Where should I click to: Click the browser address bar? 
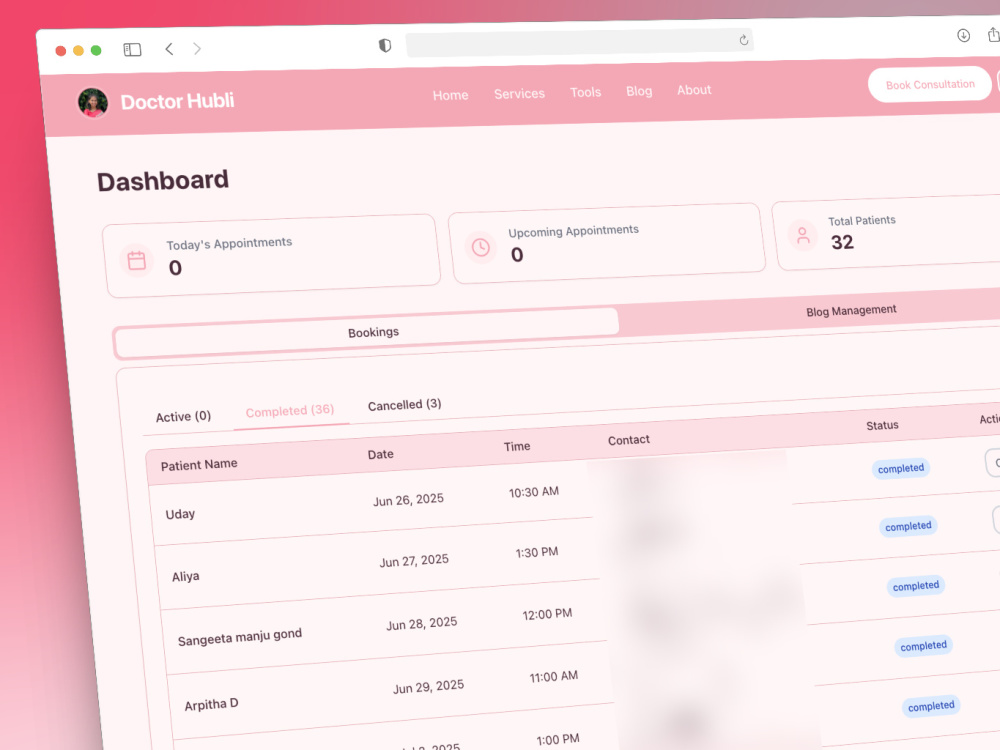[x=579, y=43]
